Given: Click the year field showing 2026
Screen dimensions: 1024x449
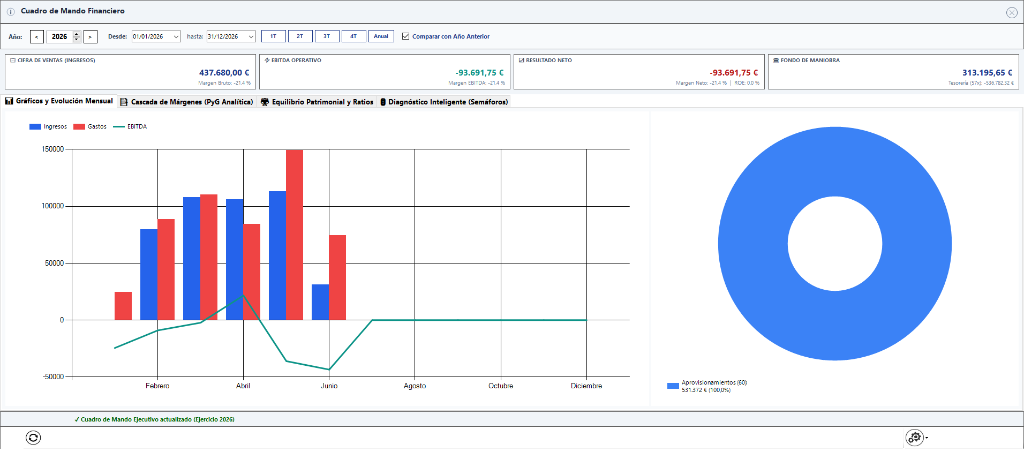Looking at the screenshot, I should coord(59,37).
